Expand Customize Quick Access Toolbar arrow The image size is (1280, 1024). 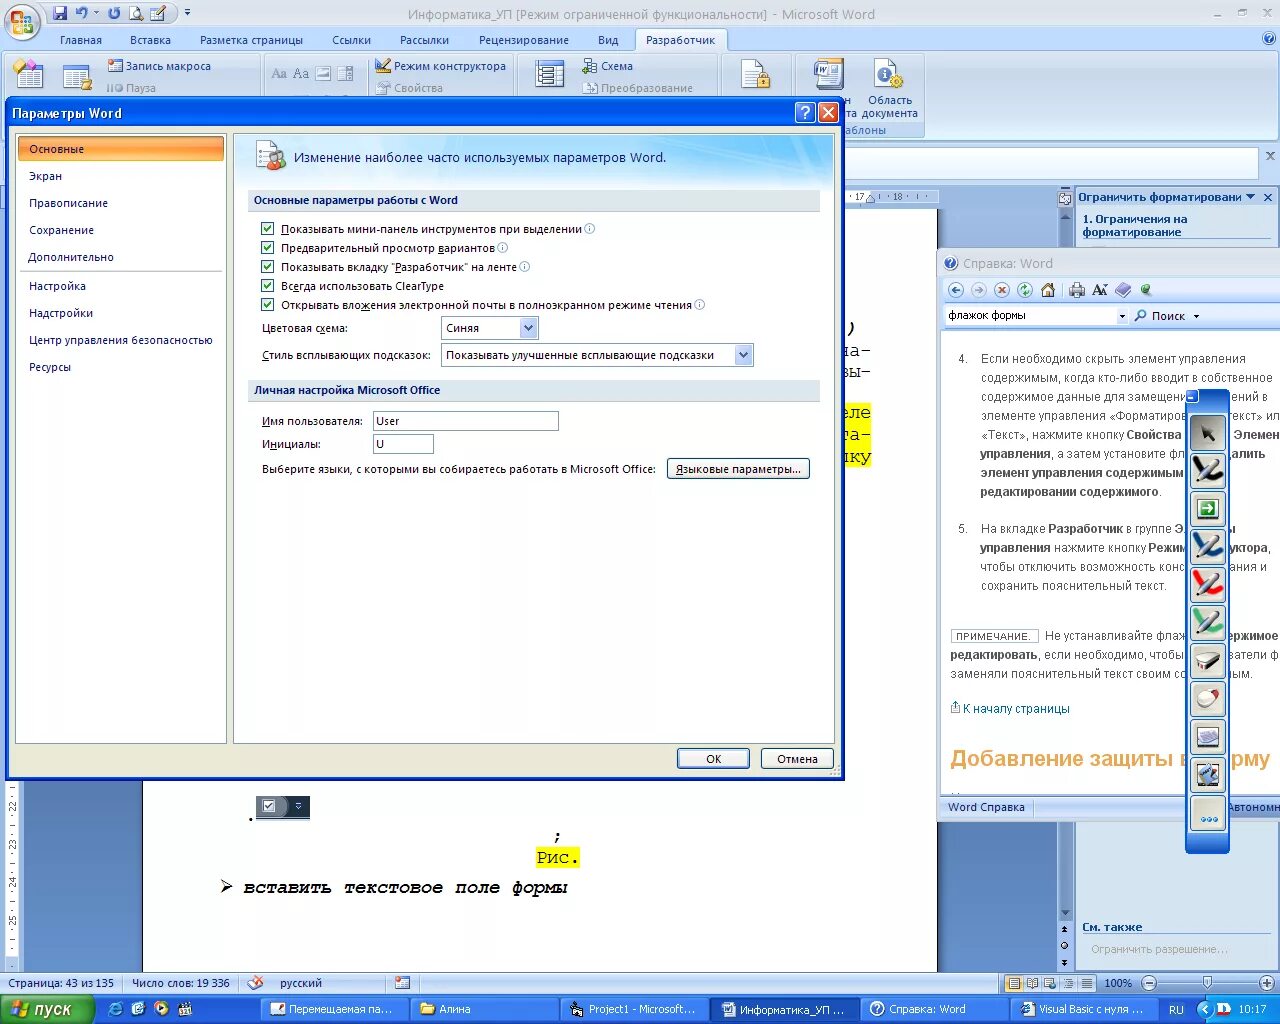tap(187, 13)
